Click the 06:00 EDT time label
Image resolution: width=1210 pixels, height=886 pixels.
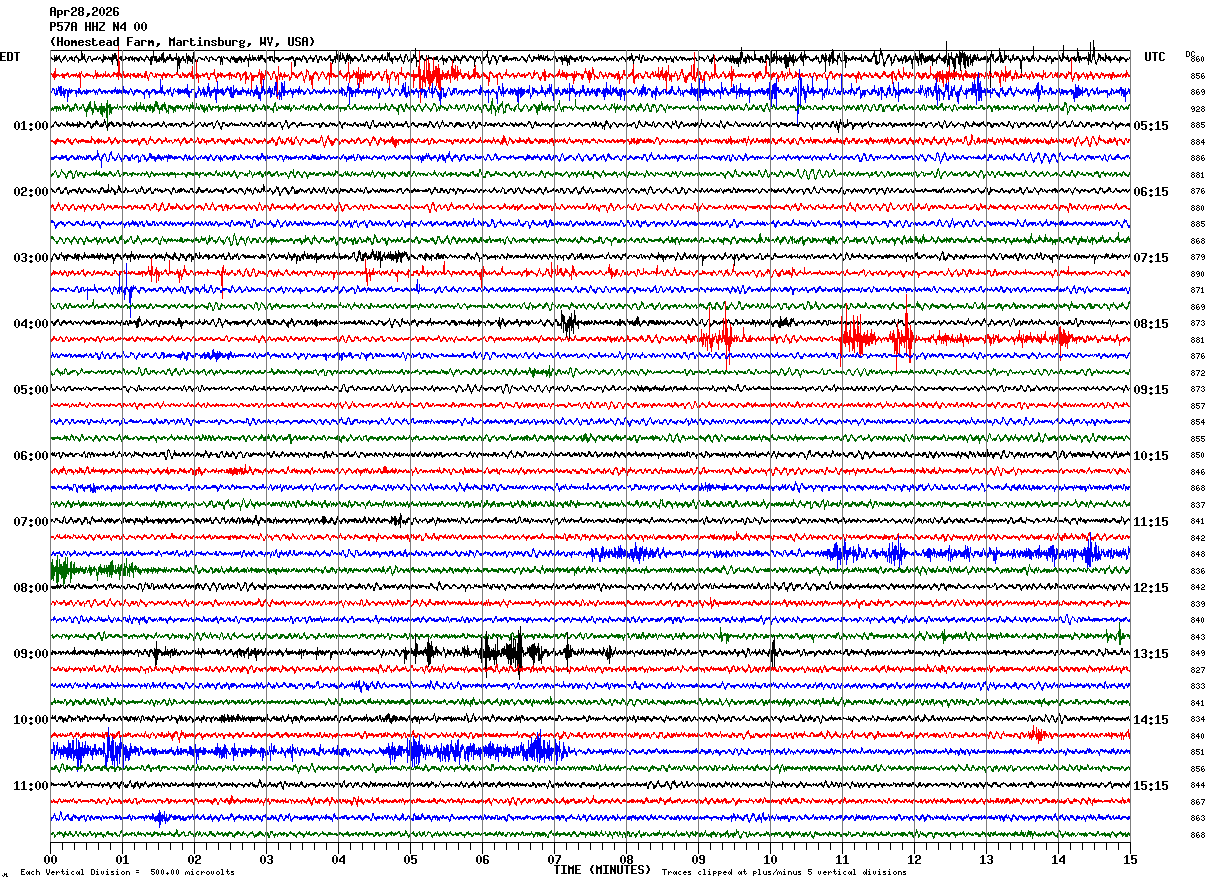[x=31, y=456]
